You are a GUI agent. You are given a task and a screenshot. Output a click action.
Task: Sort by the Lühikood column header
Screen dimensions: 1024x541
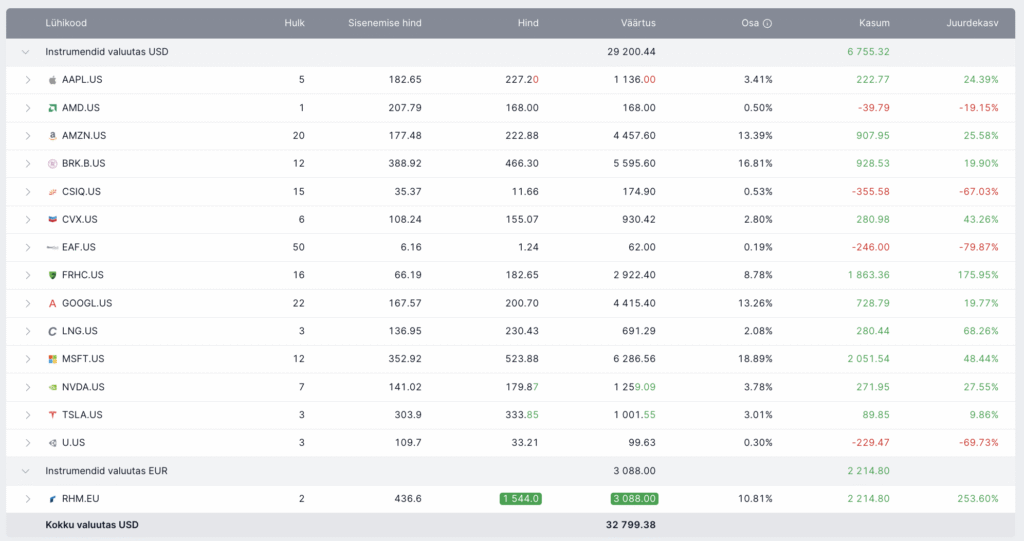[x=66, y=23]
